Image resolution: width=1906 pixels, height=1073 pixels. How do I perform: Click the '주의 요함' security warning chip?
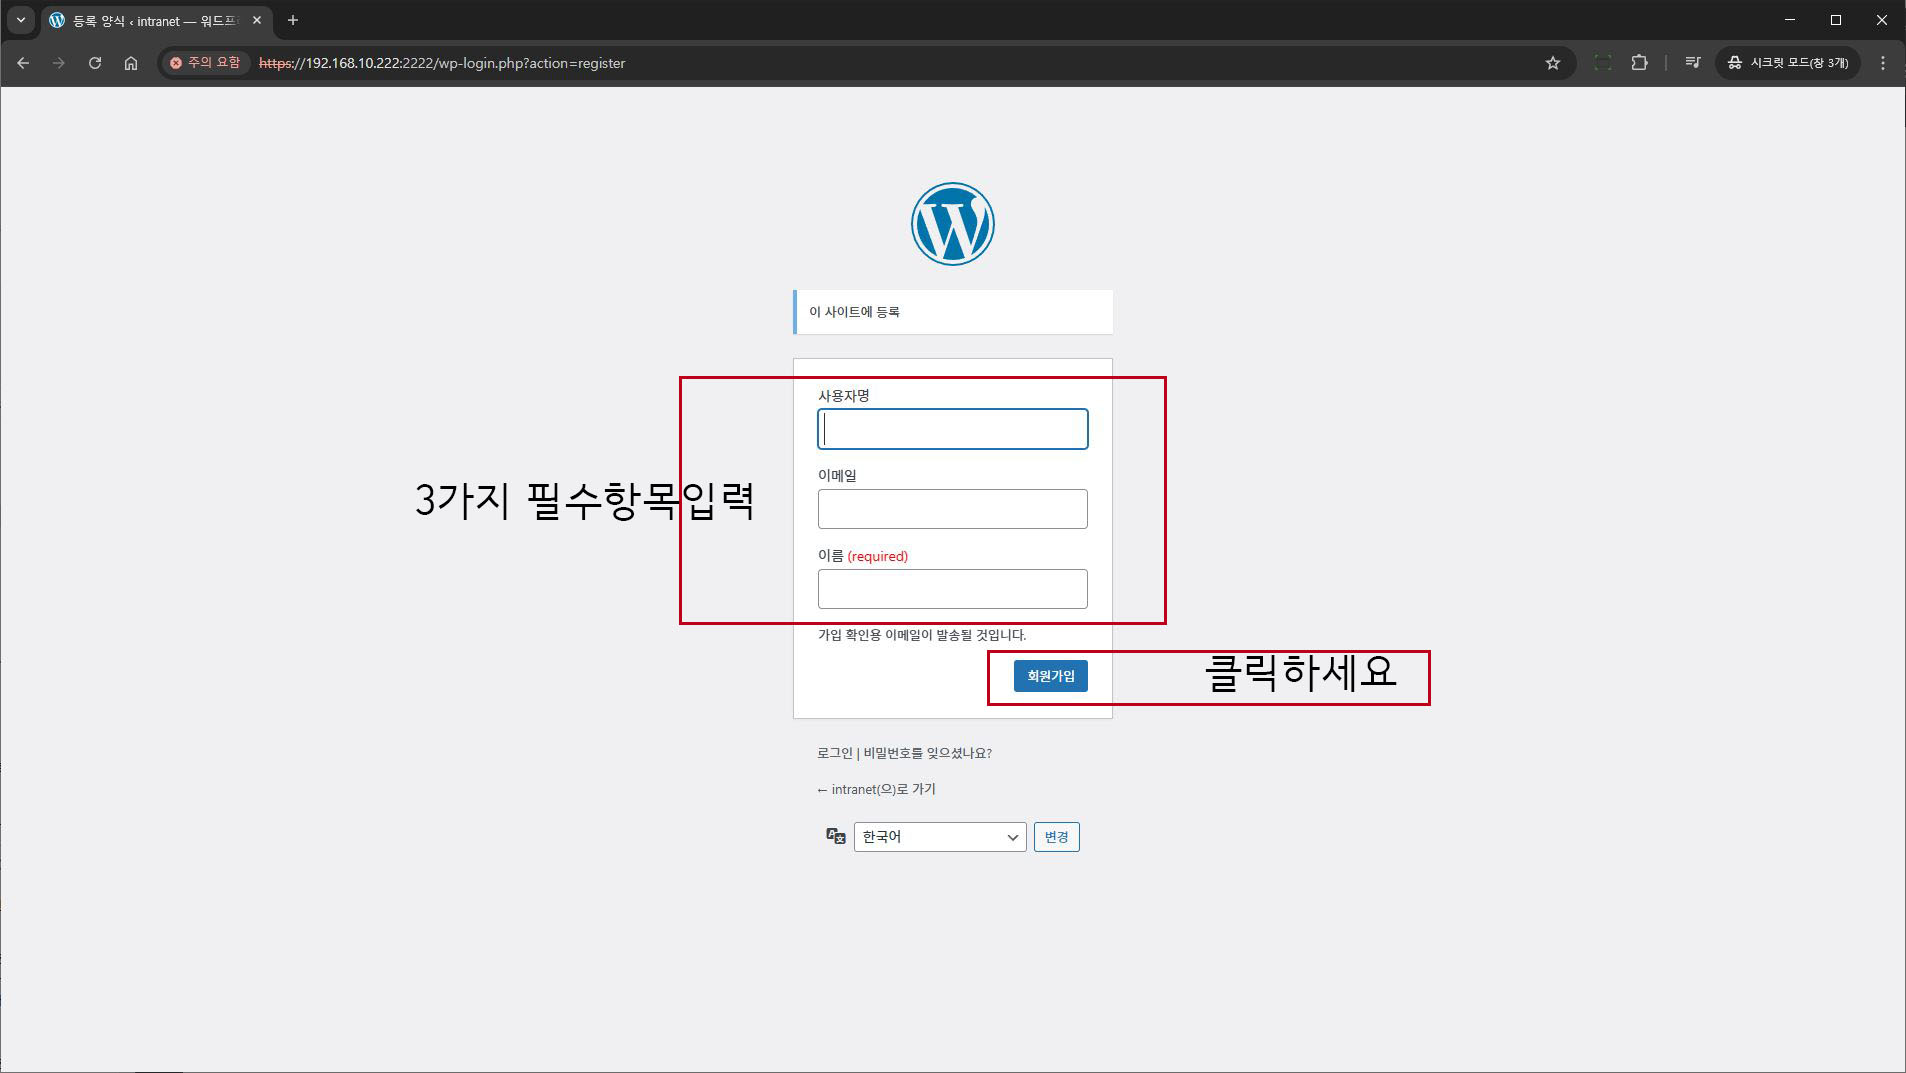point(206,63)
